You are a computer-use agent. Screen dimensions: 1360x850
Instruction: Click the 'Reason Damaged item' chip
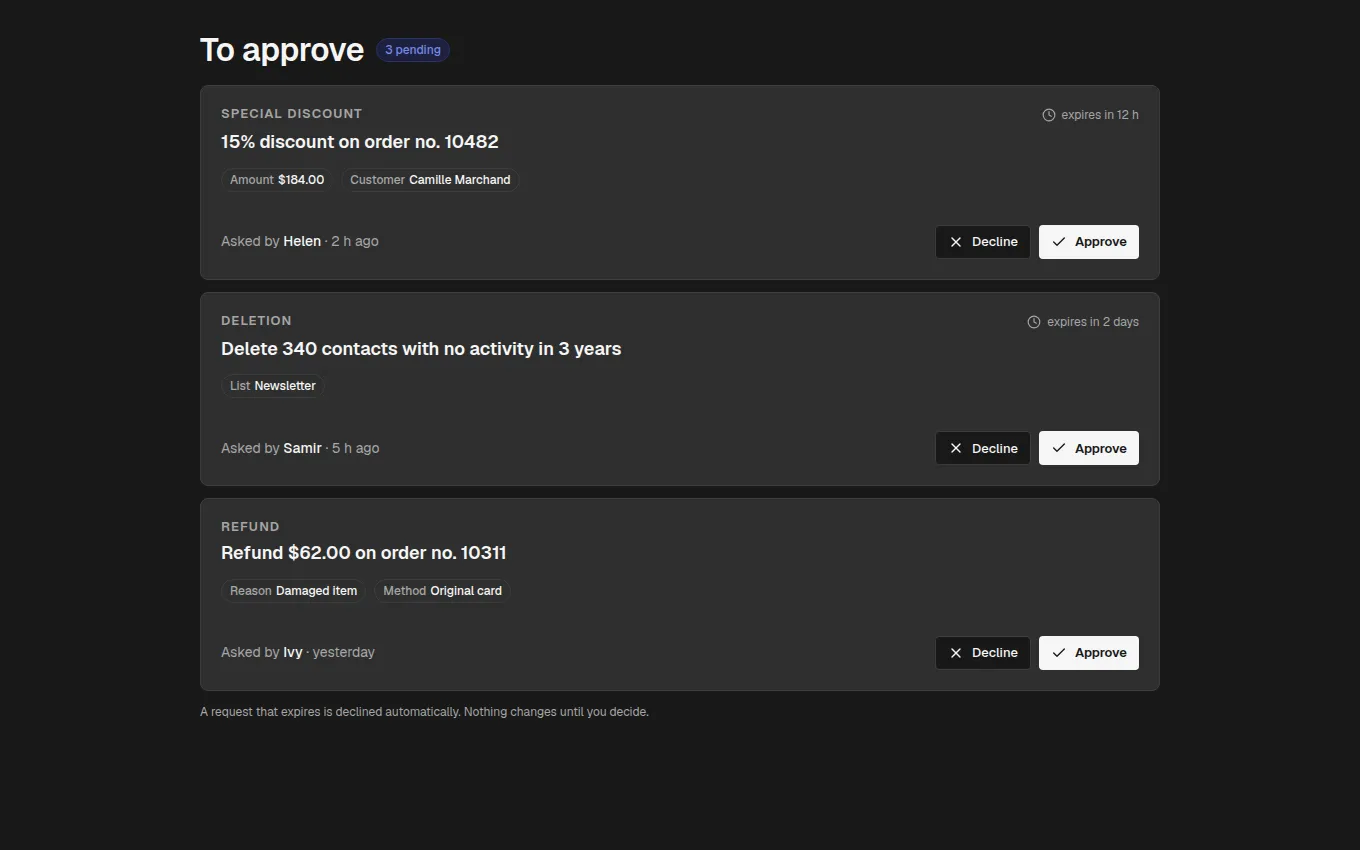[x=293, y=591]
